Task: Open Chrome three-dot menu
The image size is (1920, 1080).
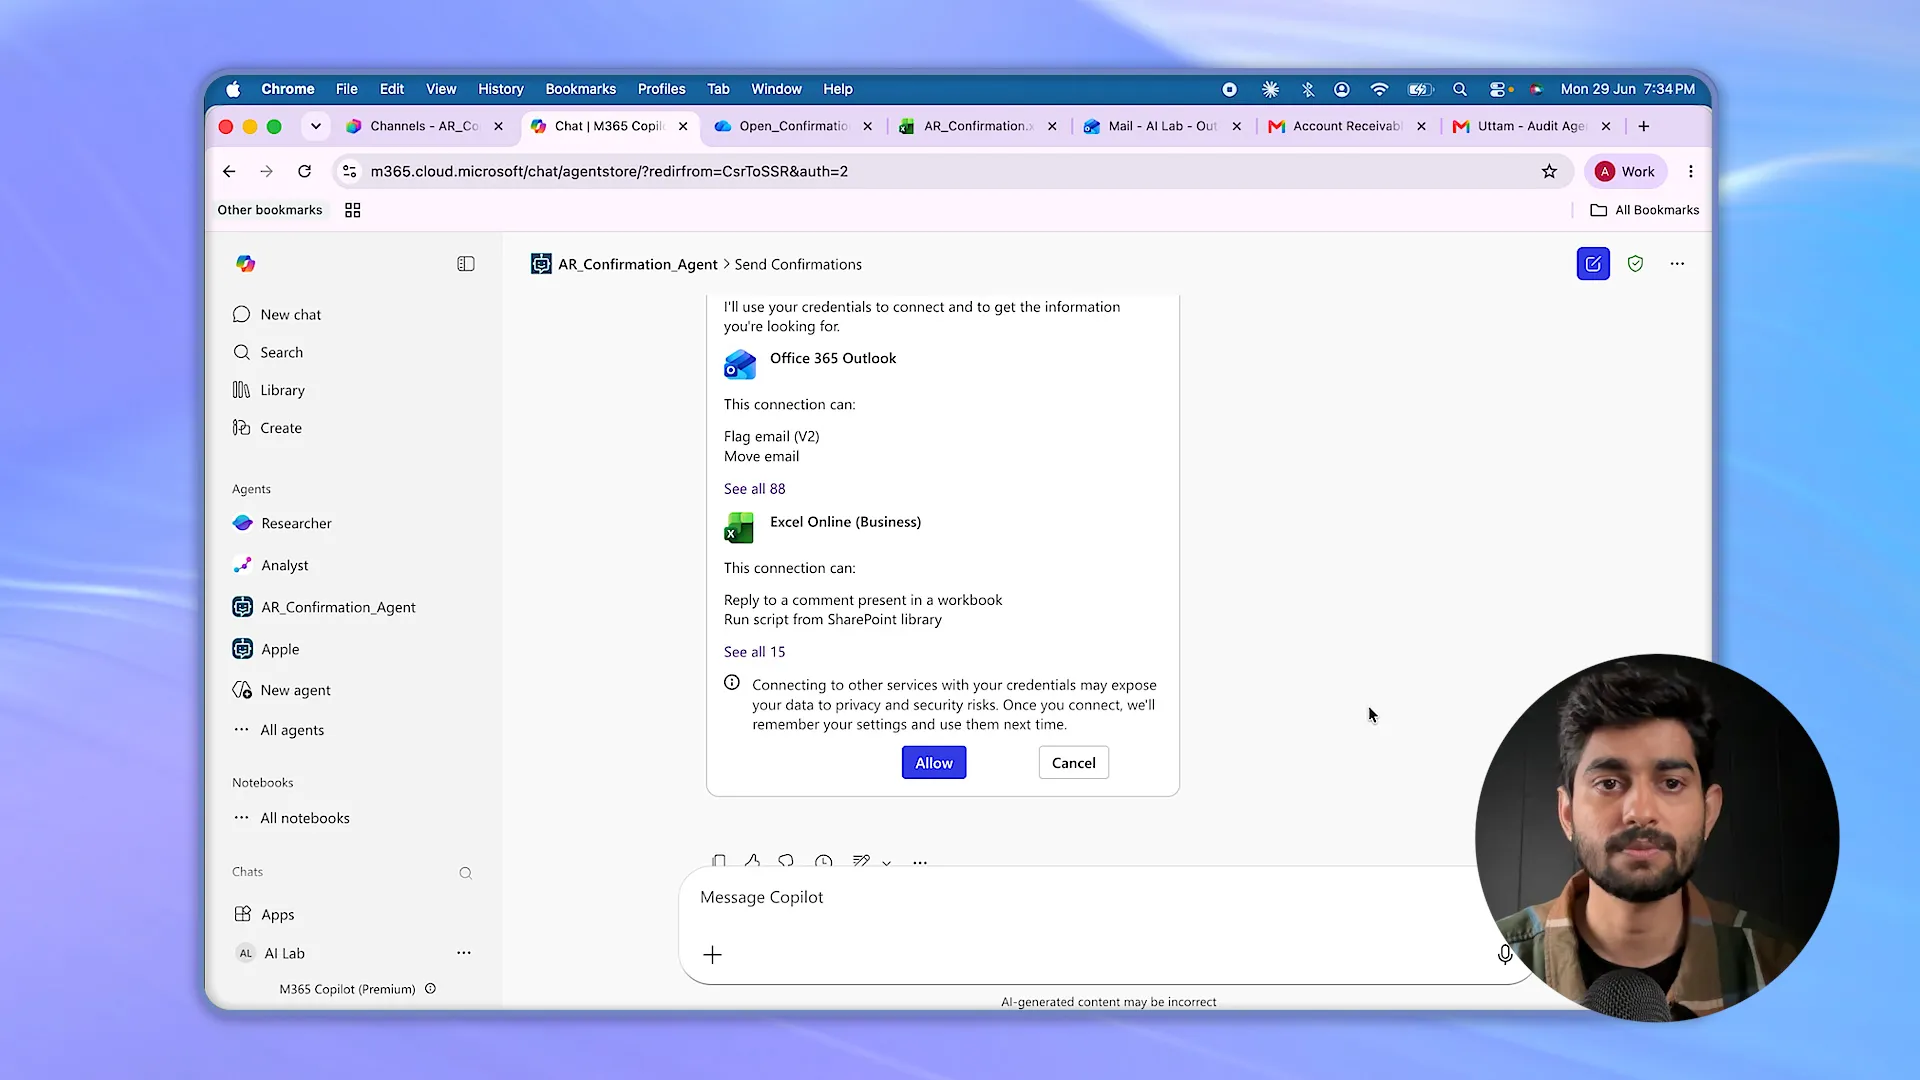Action: (x=1691, y=171)
